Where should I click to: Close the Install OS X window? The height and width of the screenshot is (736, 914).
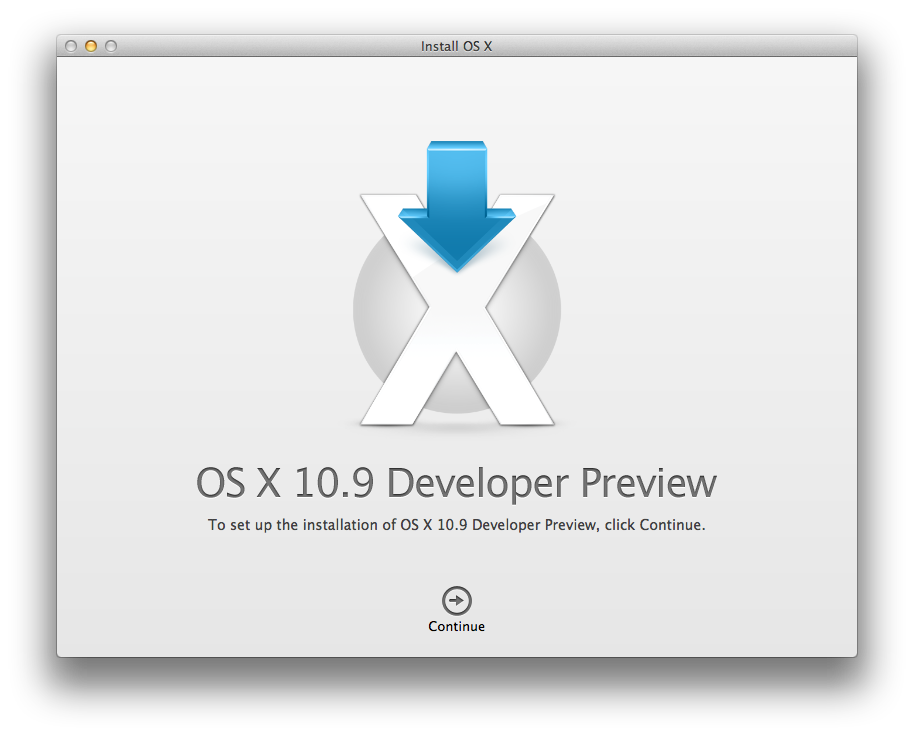tap(71, 46)
